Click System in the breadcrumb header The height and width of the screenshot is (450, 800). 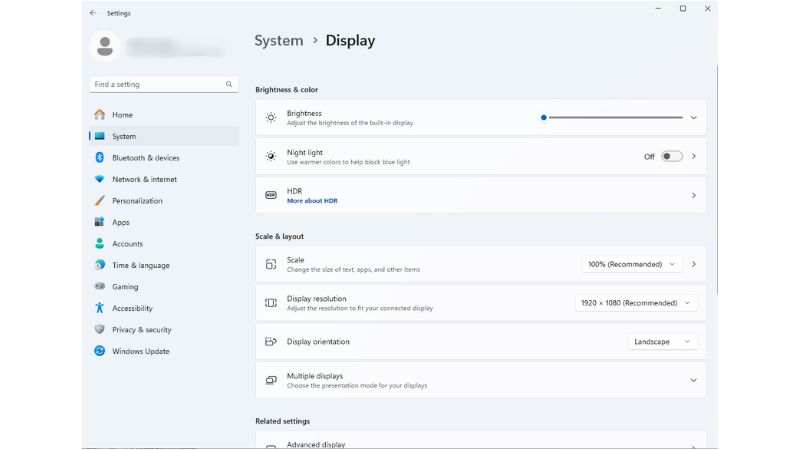coord(278,41)
